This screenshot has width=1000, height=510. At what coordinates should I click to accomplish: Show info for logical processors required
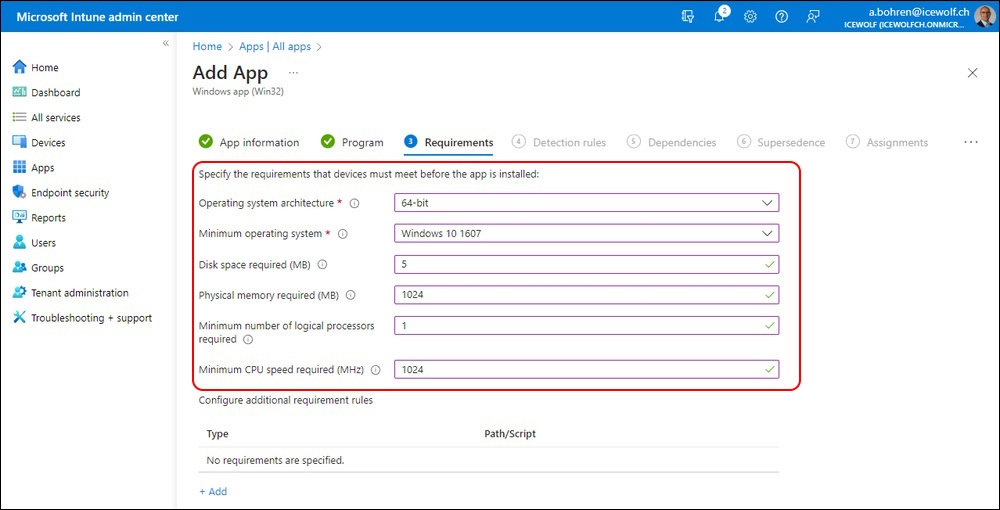click(248, 340)
